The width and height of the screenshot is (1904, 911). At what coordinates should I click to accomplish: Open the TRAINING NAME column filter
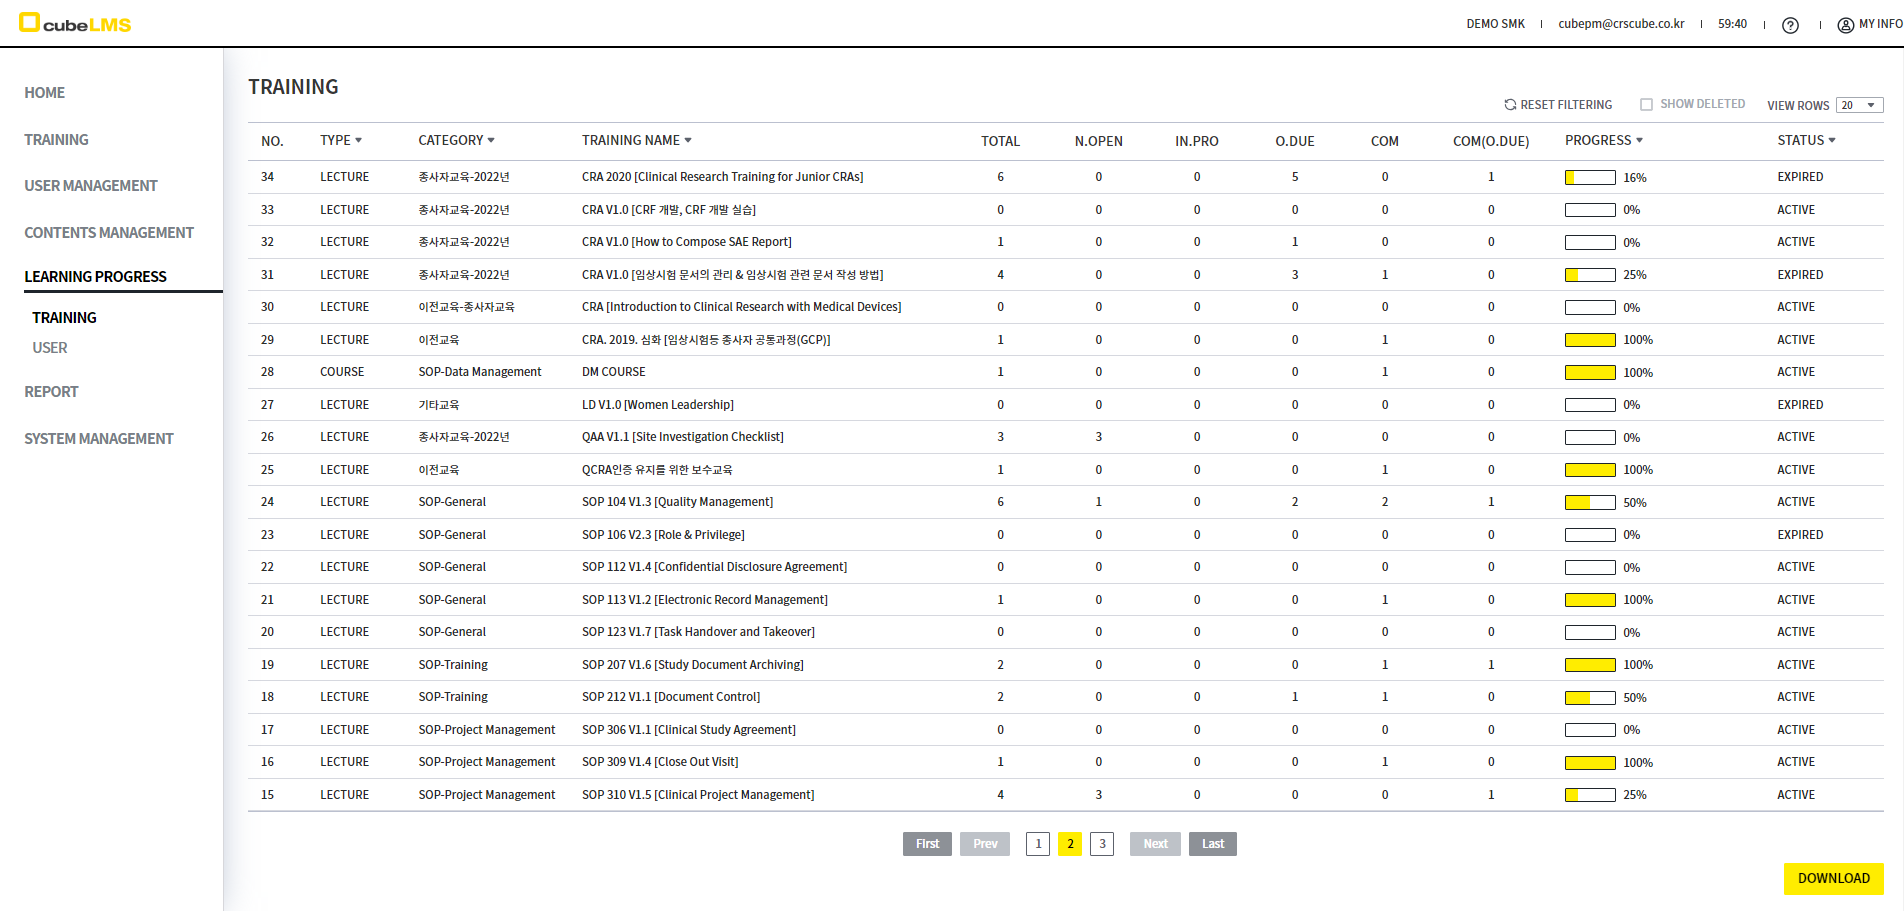pos(688,141)
